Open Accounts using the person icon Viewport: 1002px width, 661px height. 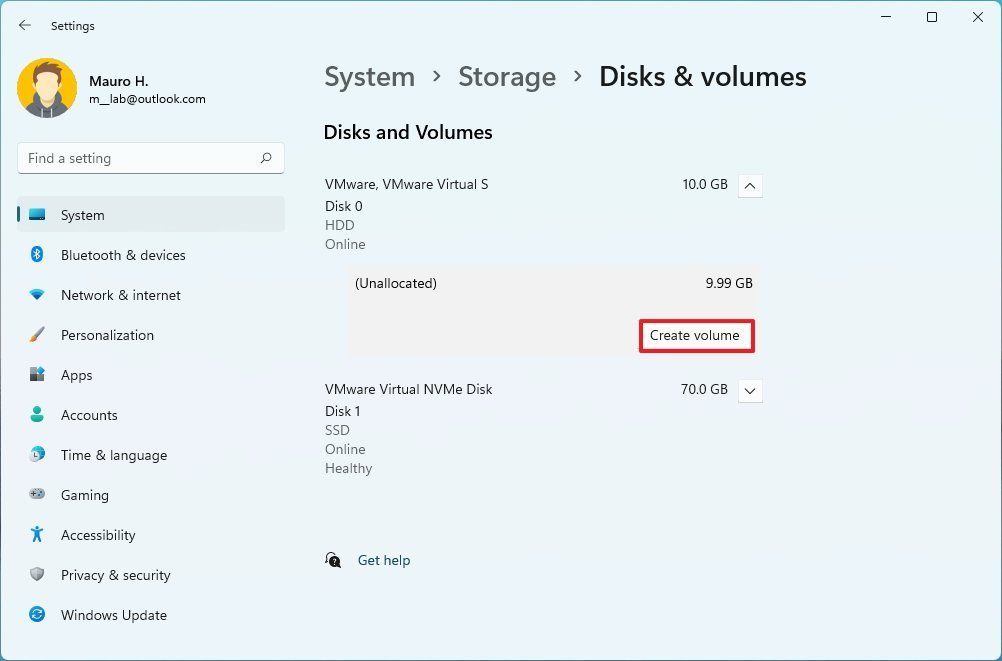37,415
